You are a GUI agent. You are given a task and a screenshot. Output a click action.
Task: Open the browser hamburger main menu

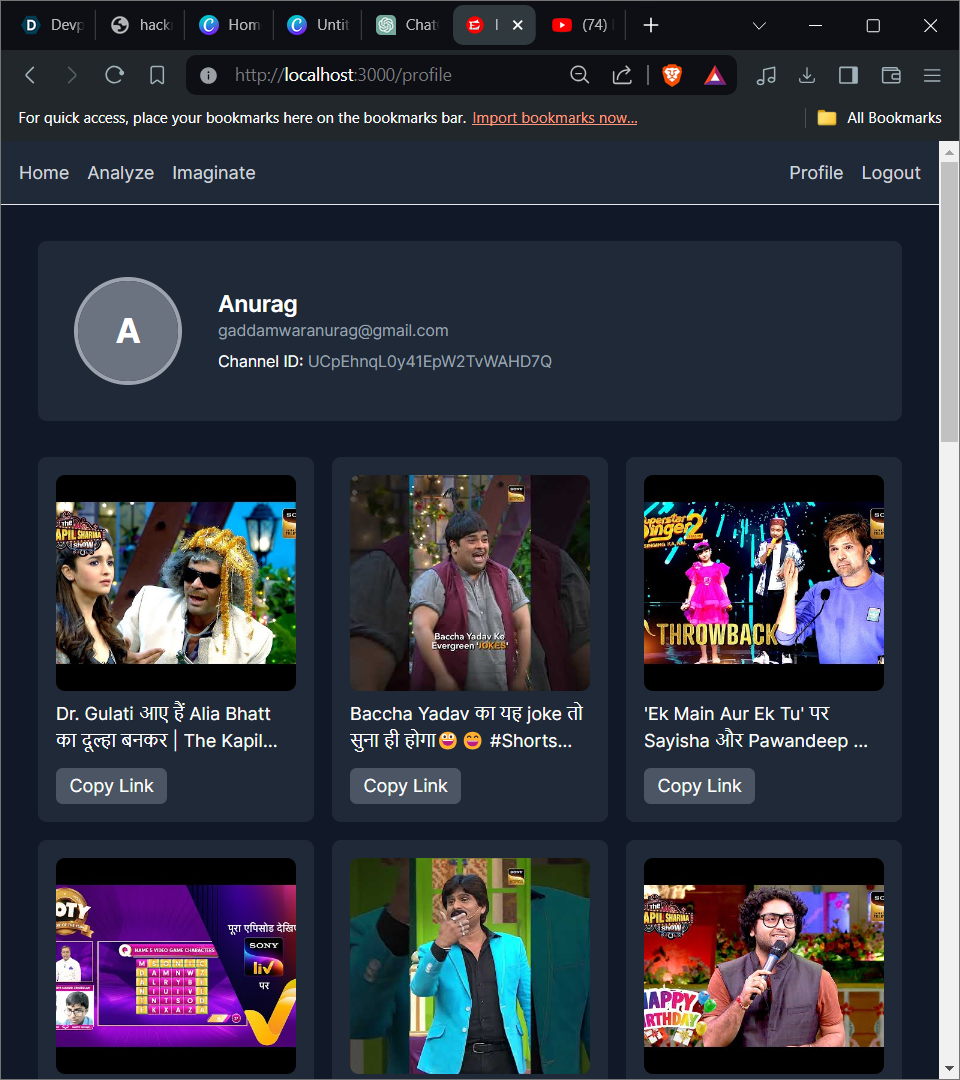tap(932, 75)
